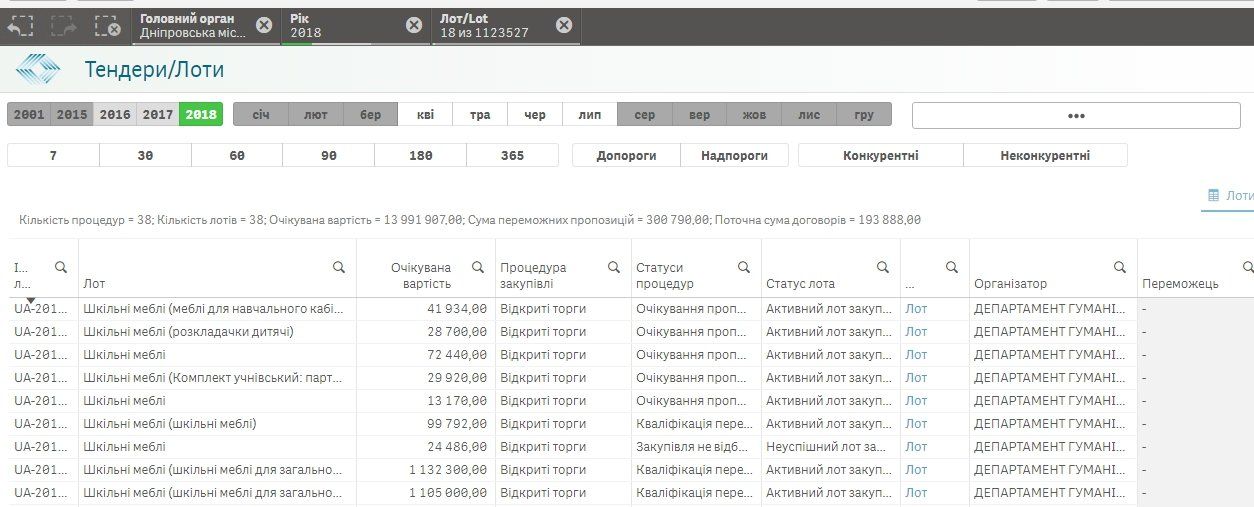Open the Лот link in first row
The image size is (1254, 507).
pos(916,309)
